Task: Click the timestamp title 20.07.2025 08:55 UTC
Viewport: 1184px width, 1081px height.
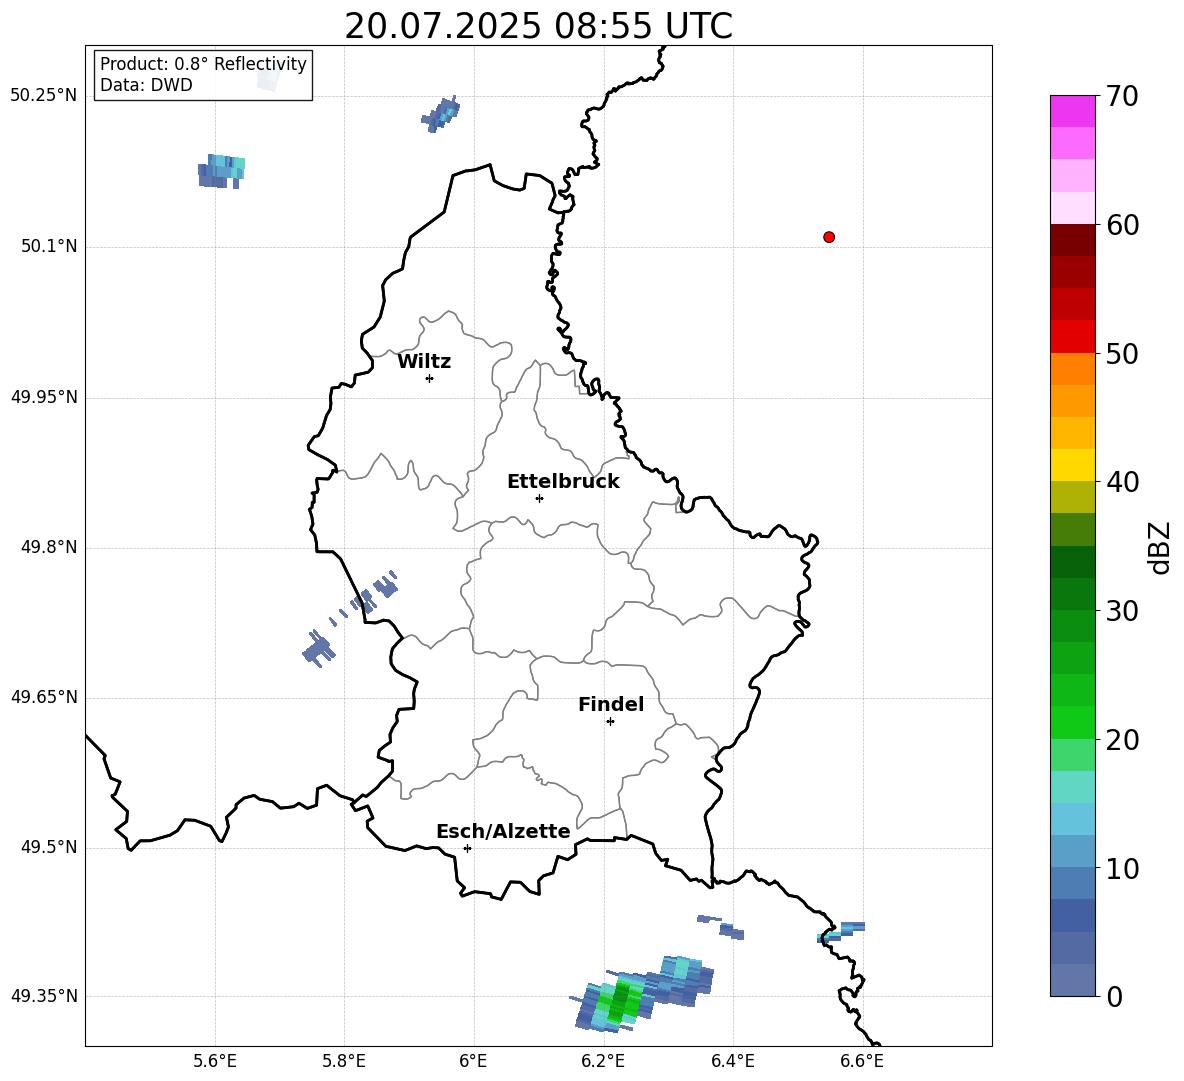Action: point(538,26)
